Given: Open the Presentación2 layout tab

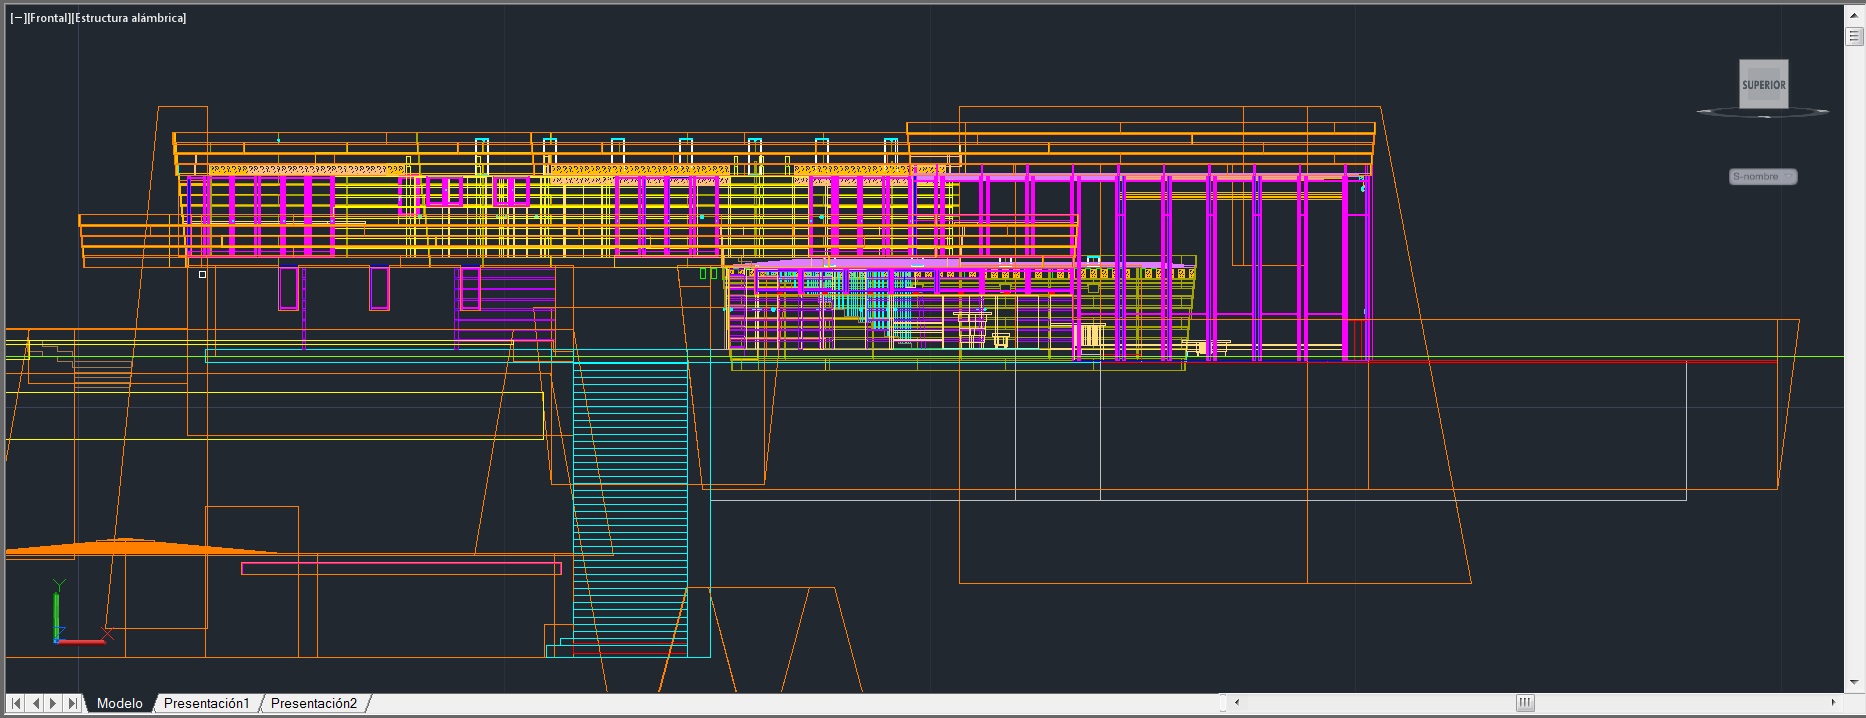Looking at the screenshot, I should 313,703.
